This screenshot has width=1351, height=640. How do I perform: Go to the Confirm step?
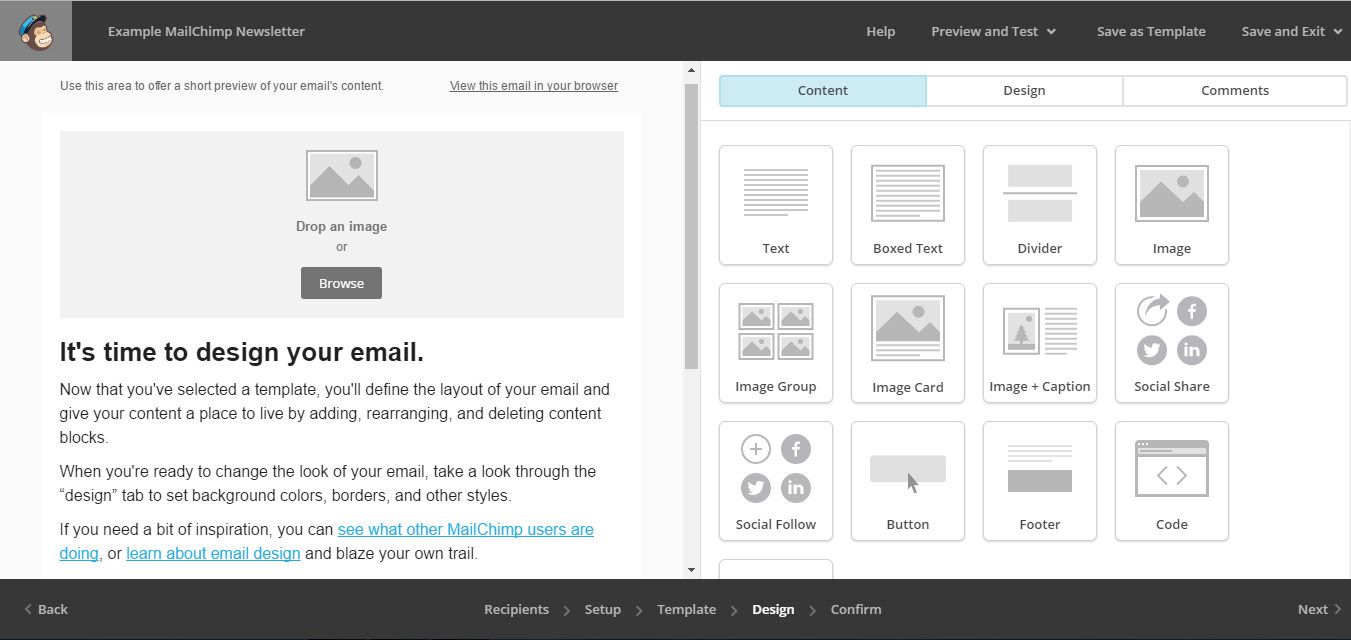[856, 609]
